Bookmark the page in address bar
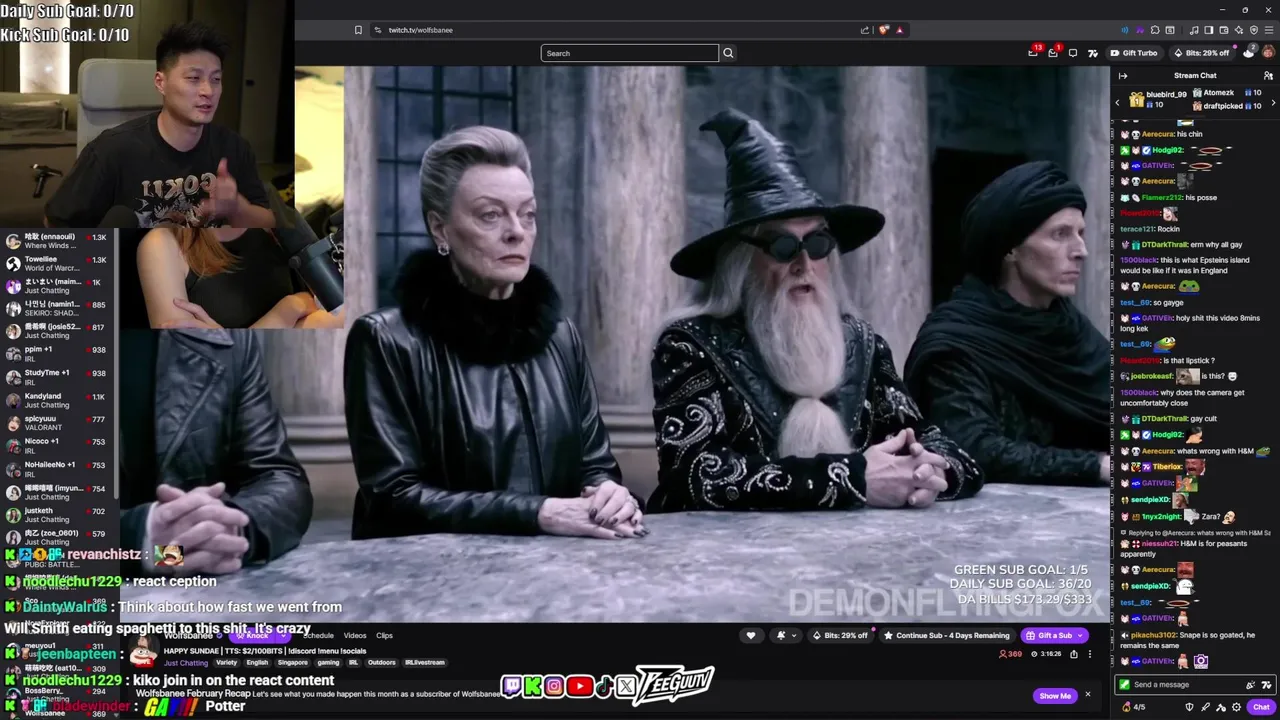The height and width of the screenshot is (720, 1280). click(x=358, y=30)
